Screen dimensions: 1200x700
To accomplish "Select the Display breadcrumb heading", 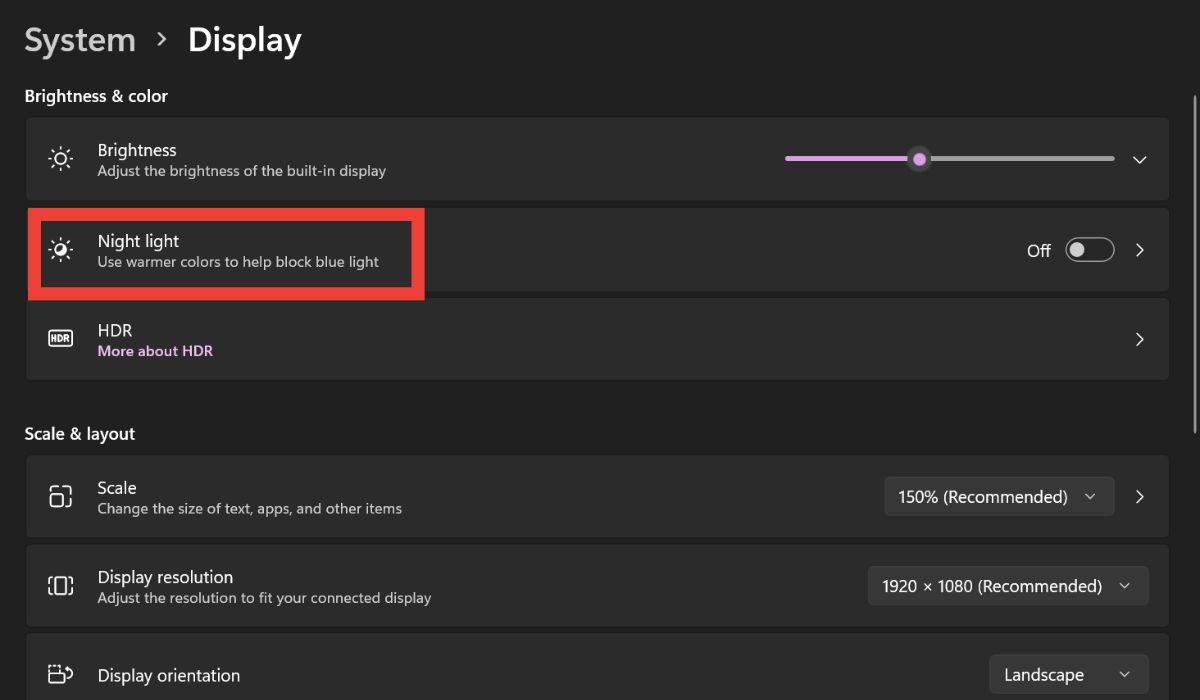I will pos(244,39).
